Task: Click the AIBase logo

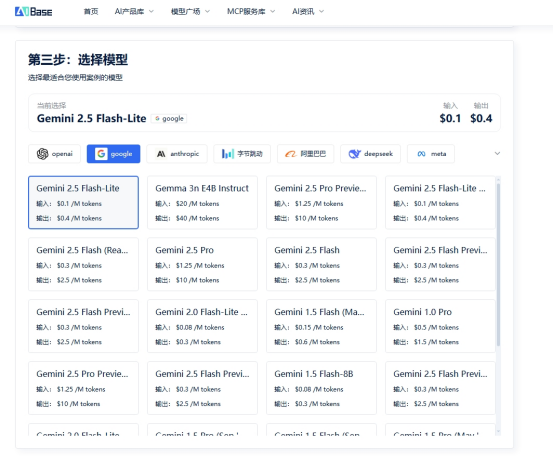Action: point(34,12)
